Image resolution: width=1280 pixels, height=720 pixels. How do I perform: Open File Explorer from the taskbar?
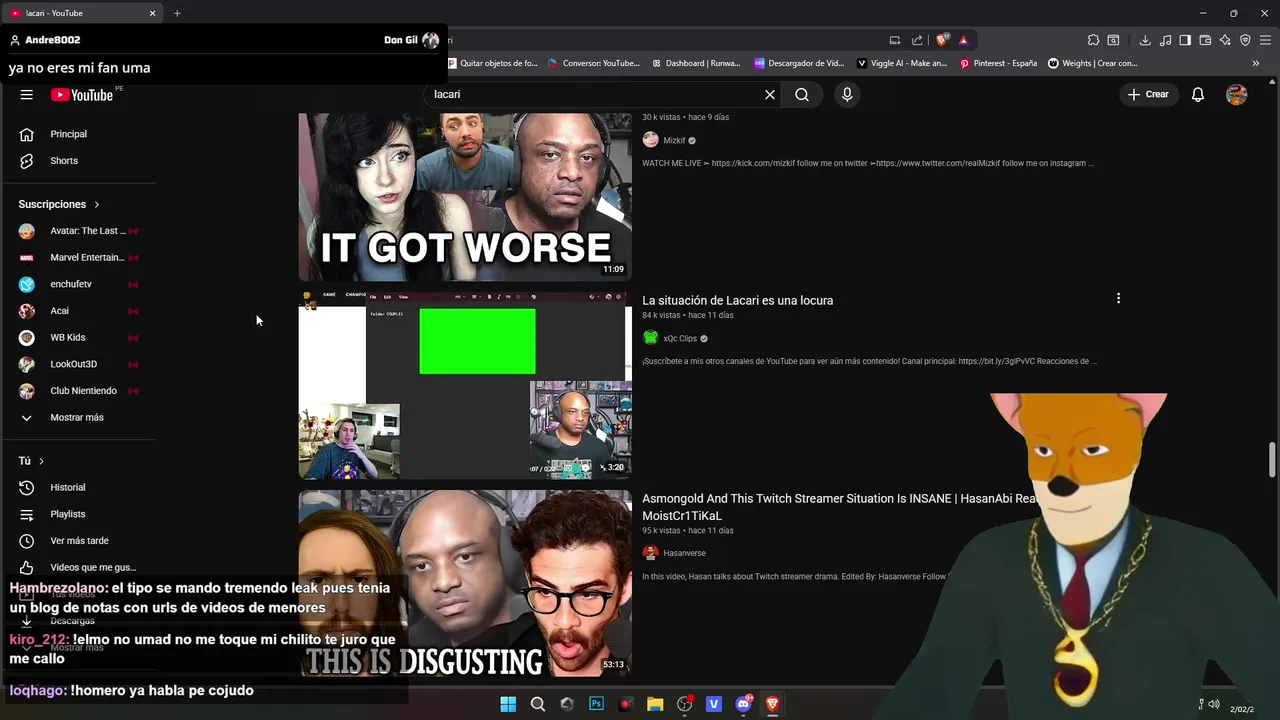pos(655,704)
